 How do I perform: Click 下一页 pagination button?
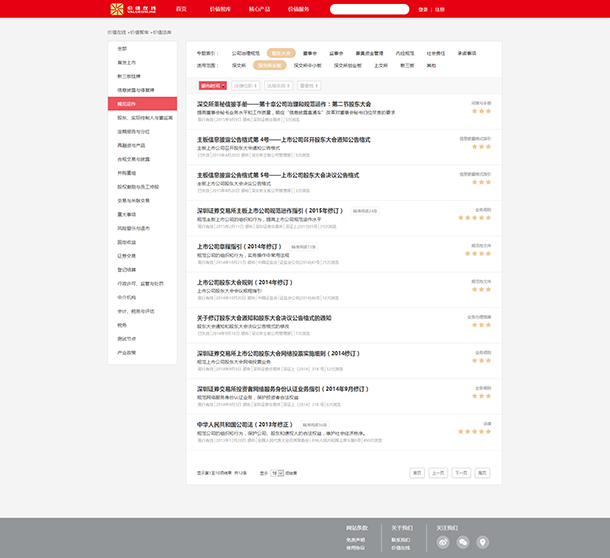(x=461, y=473)
